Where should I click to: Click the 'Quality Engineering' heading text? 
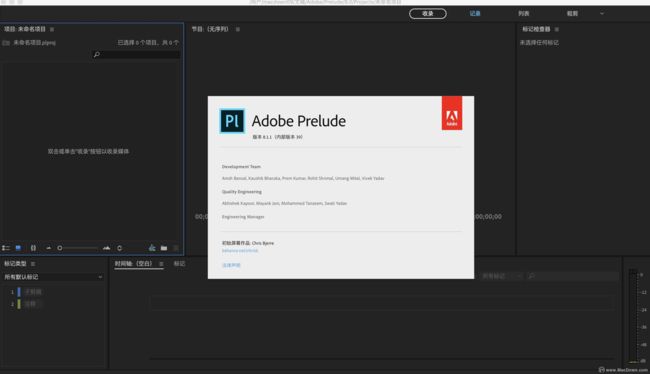pyautogui.click(x=242, y=192)
